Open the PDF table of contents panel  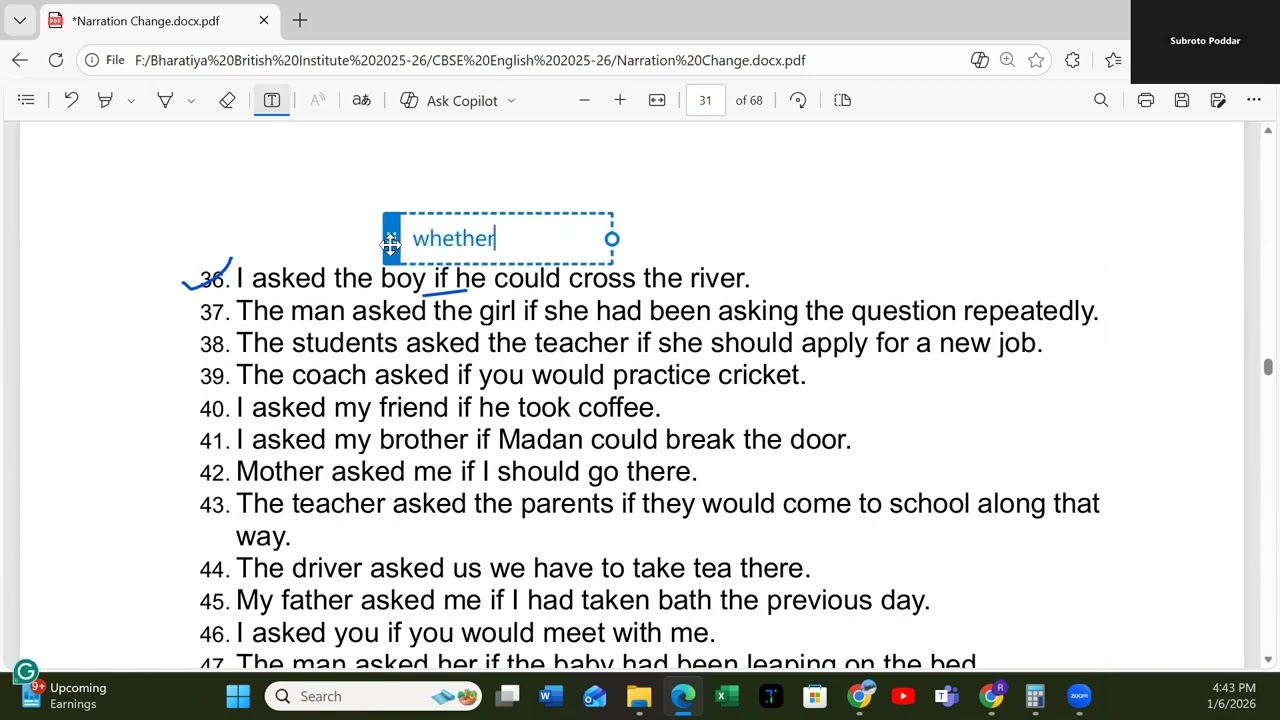26,100
